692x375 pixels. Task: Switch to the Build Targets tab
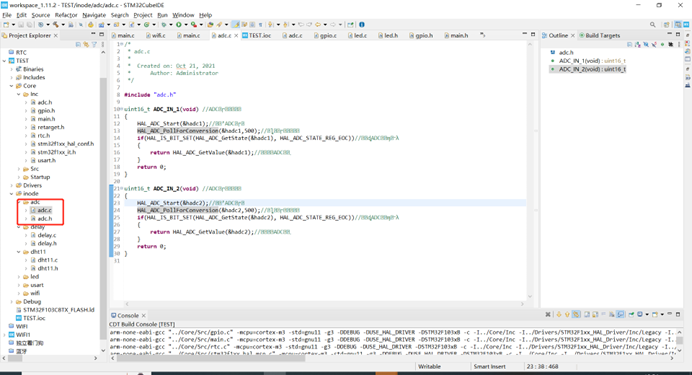(x=599, y=35)
